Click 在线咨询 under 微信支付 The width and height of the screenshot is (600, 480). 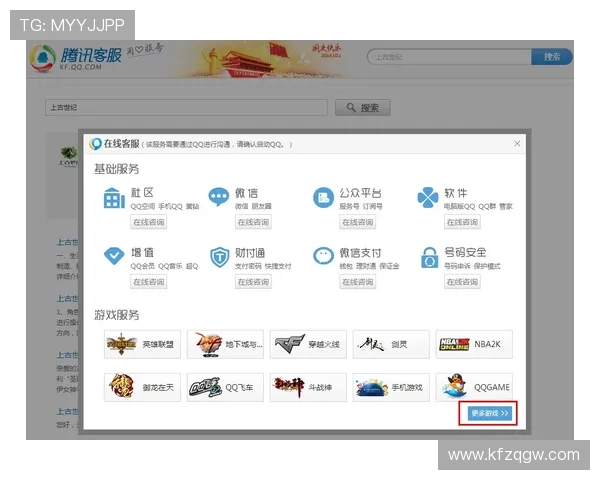pyautogui.click(x=358, y=282)
